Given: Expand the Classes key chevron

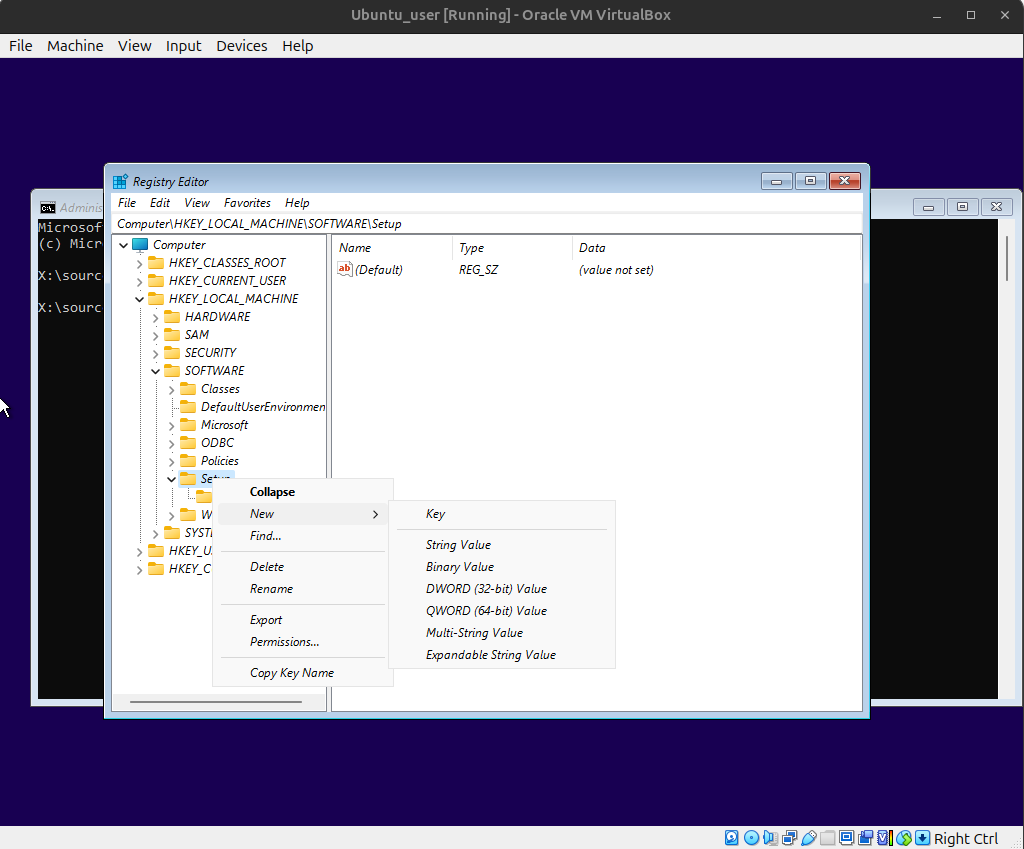Looking at the screenshot, I should click(x=171, y=390).
